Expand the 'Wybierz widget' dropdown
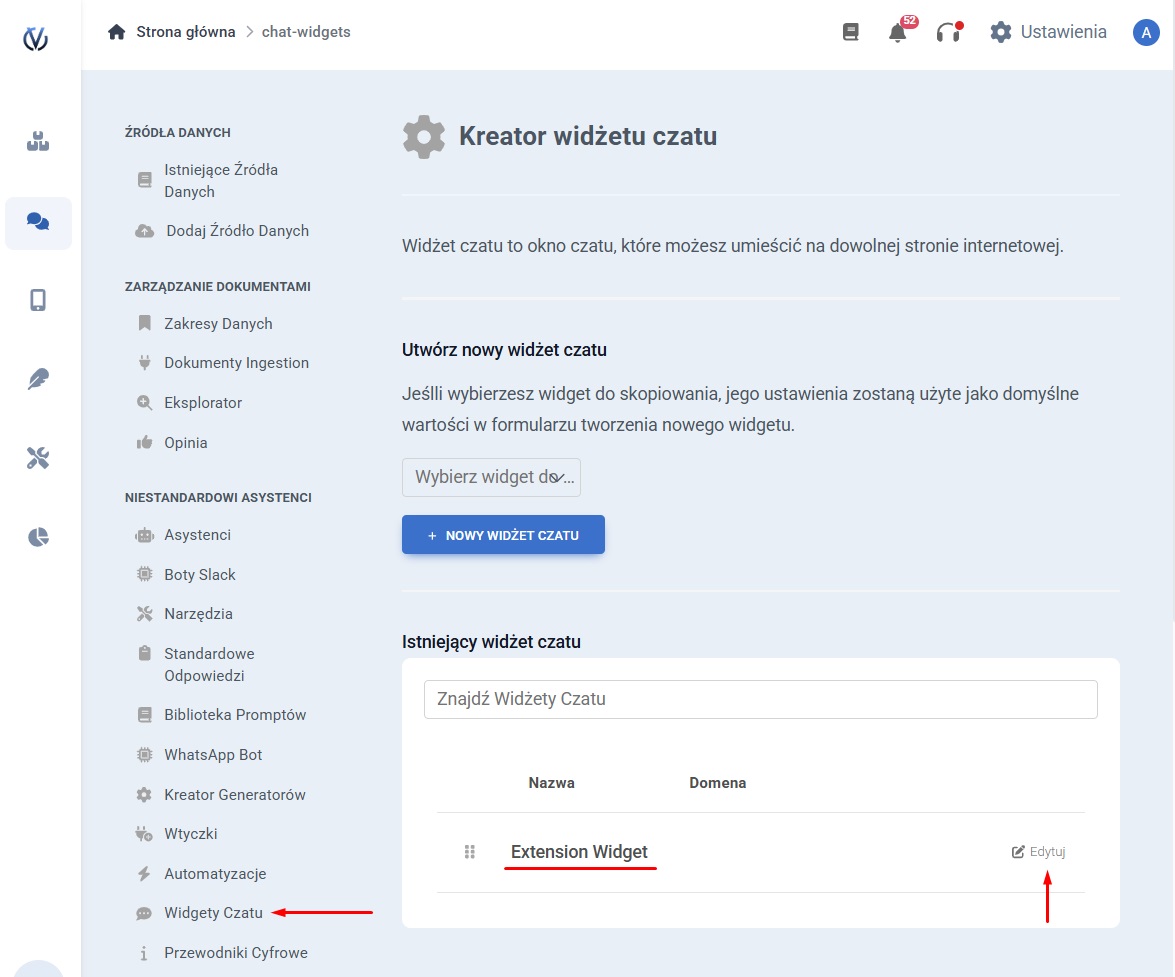This screenshot has height=977, width=1175. coord(491,478)
